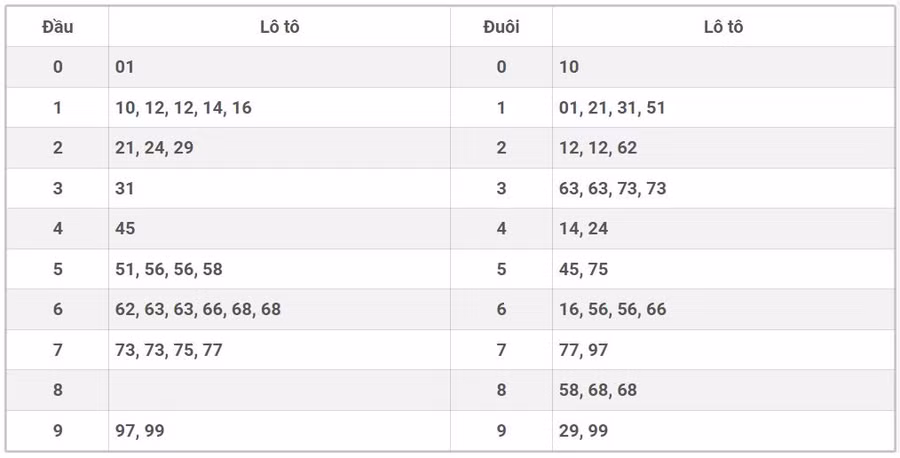The height and width of the screenshot is (458, 900).
Task: Click the cell with 29, 99
Action: point(584,430)
